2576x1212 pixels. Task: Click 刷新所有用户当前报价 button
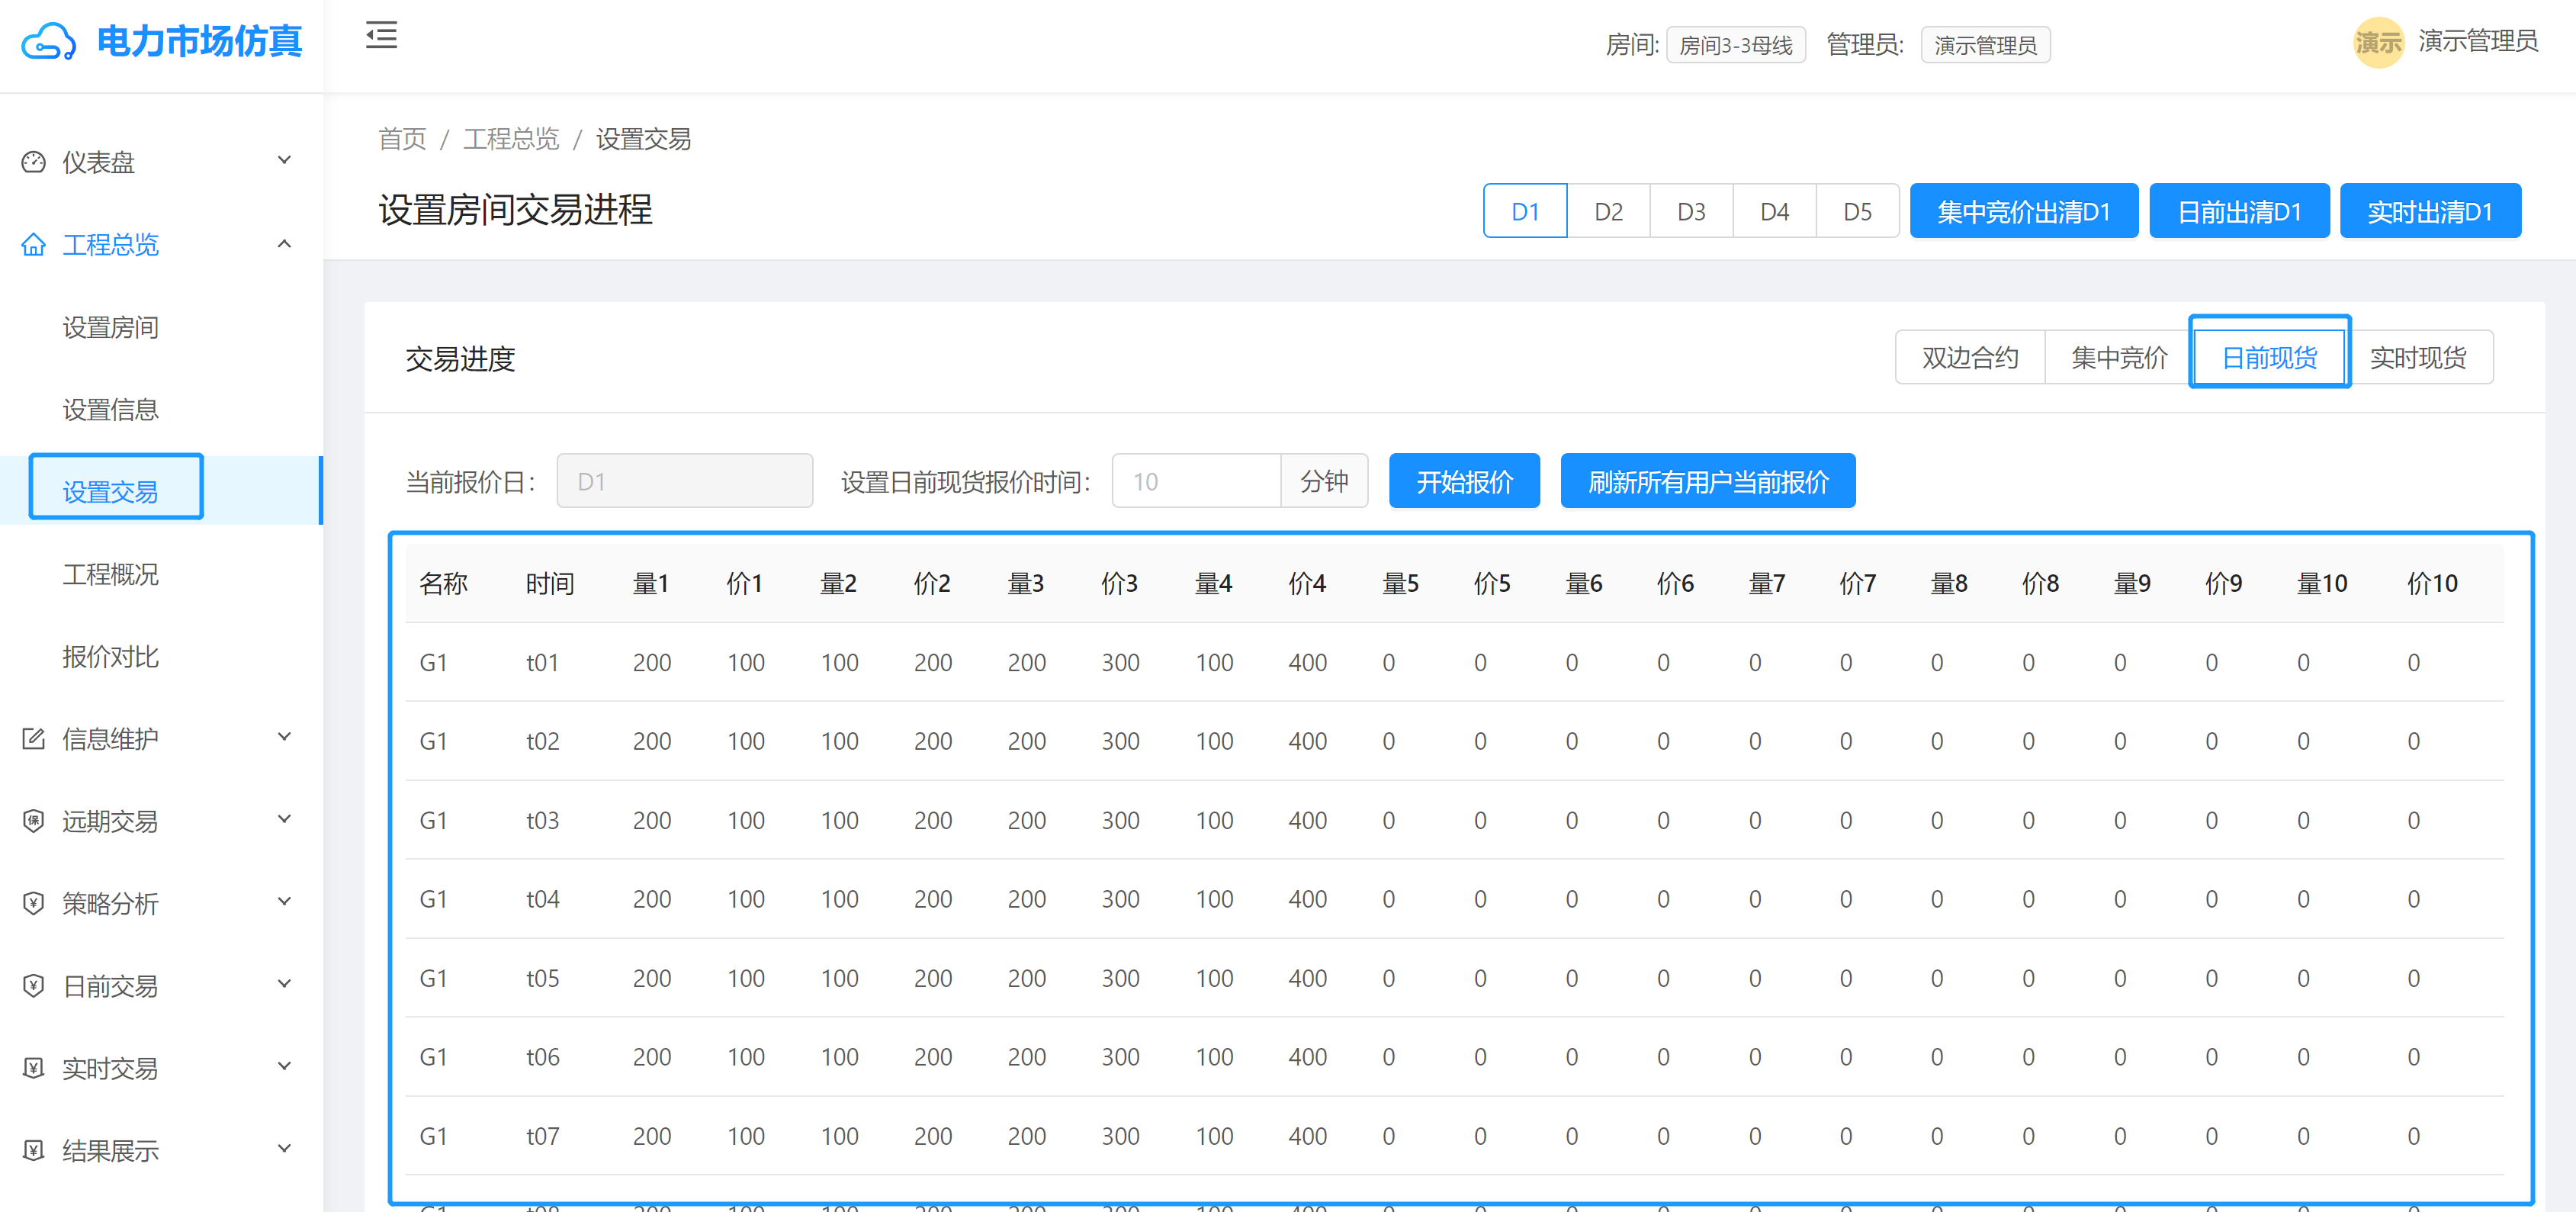pos(1708,481)
